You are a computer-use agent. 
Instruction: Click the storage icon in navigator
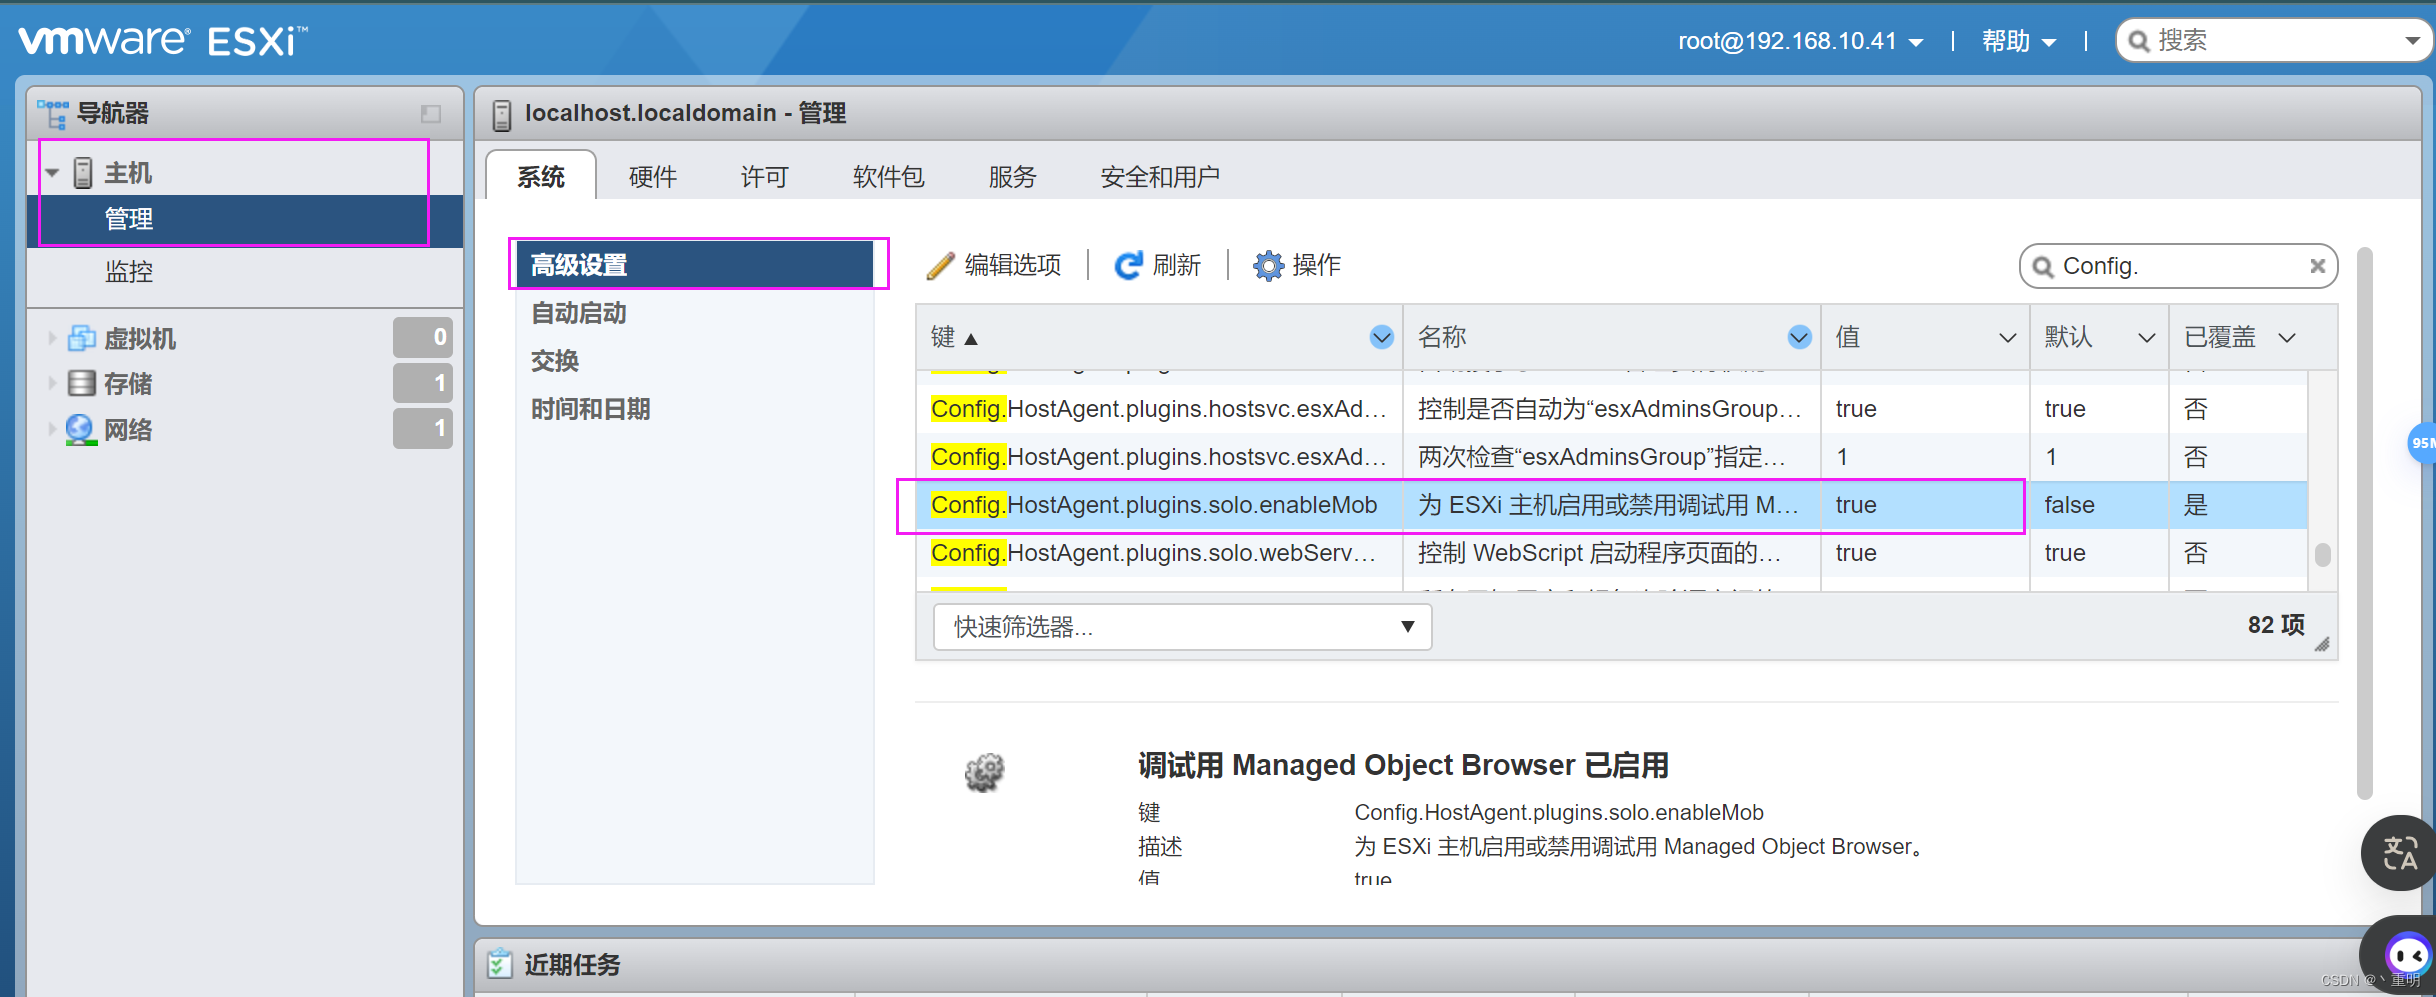pos(81,383)
